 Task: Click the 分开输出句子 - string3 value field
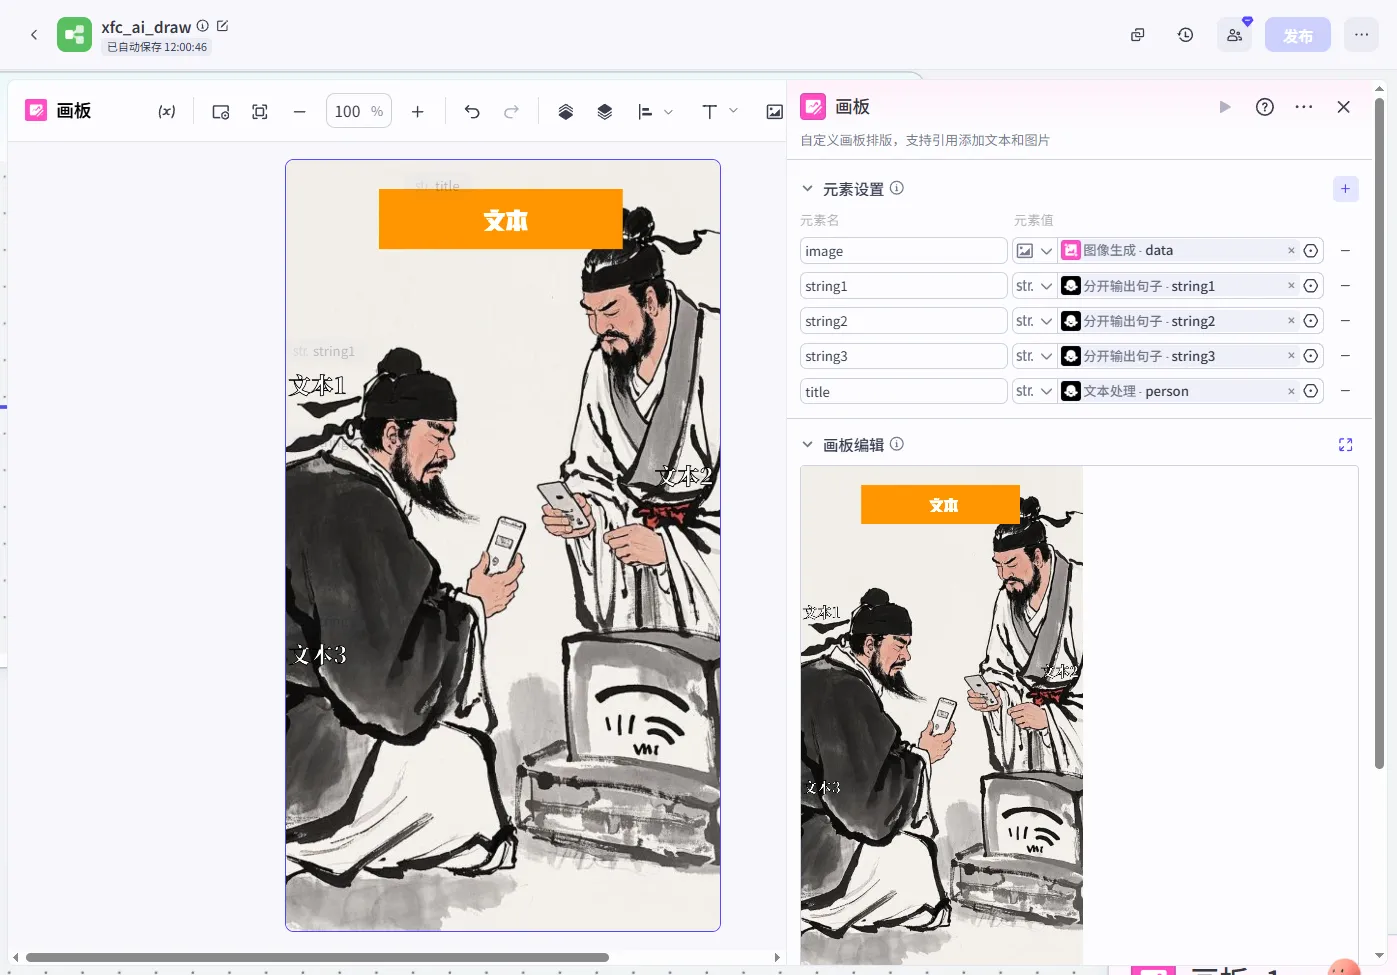pyautogui.click(x=1178, y=356)
